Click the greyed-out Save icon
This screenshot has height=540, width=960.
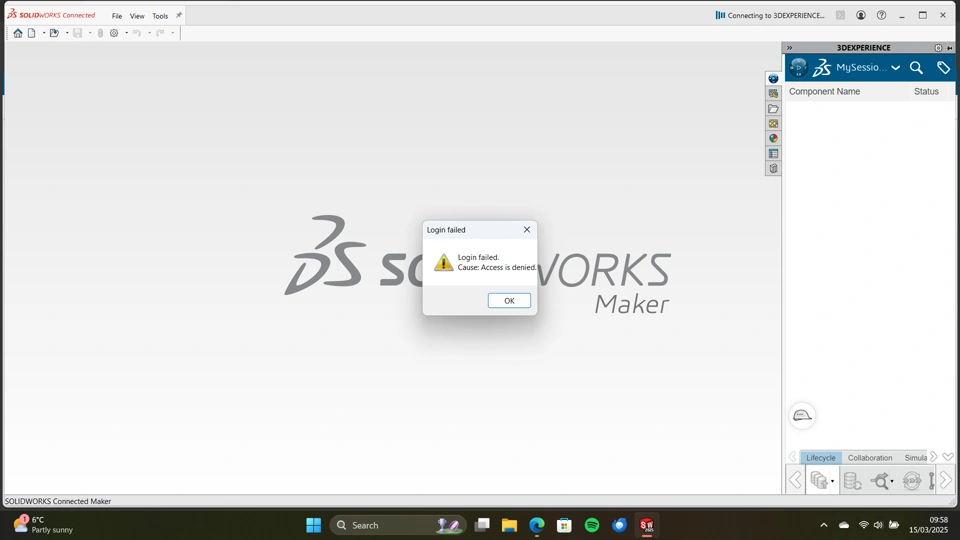(x=77, y=33)
